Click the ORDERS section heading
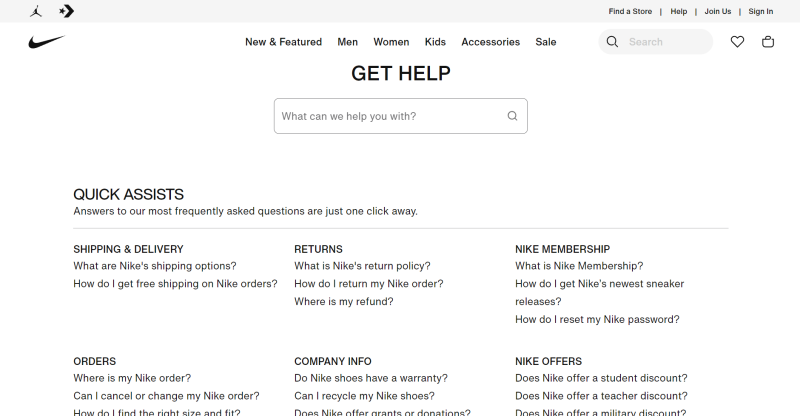The height and width of the screenshot is (416, 800). coord(94,361)
